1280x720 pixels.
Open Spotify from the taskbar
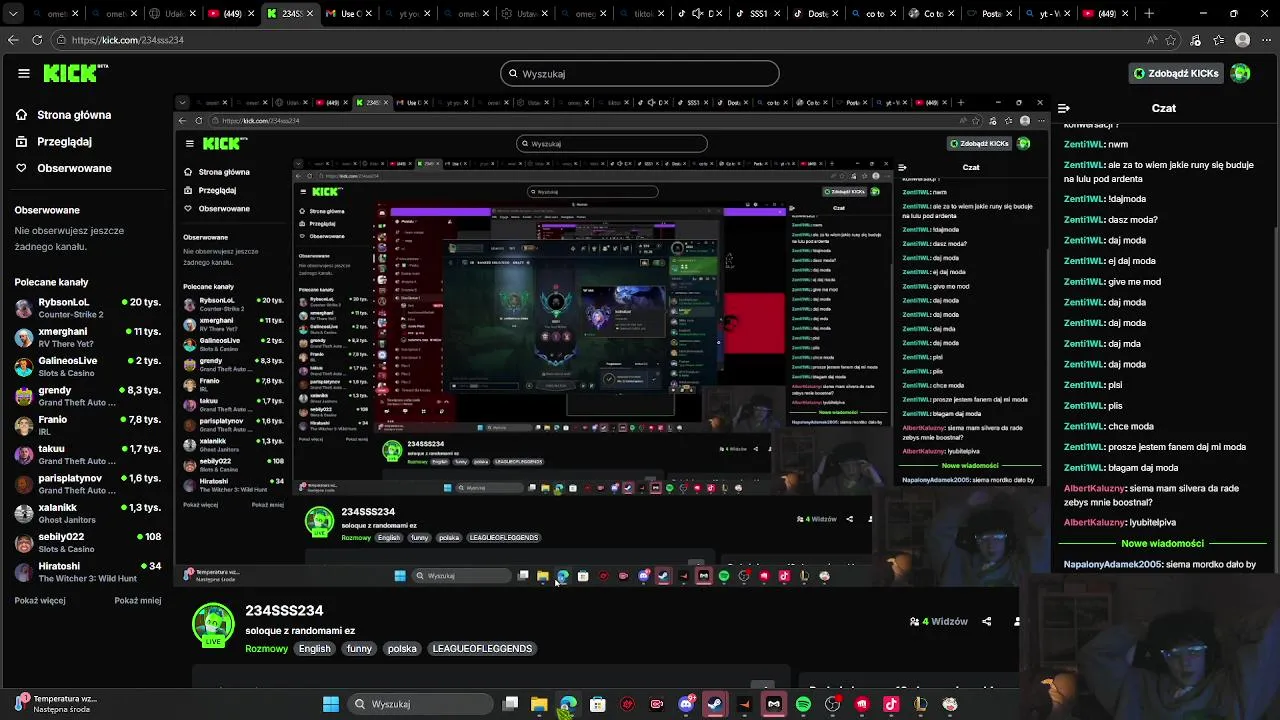803,704
